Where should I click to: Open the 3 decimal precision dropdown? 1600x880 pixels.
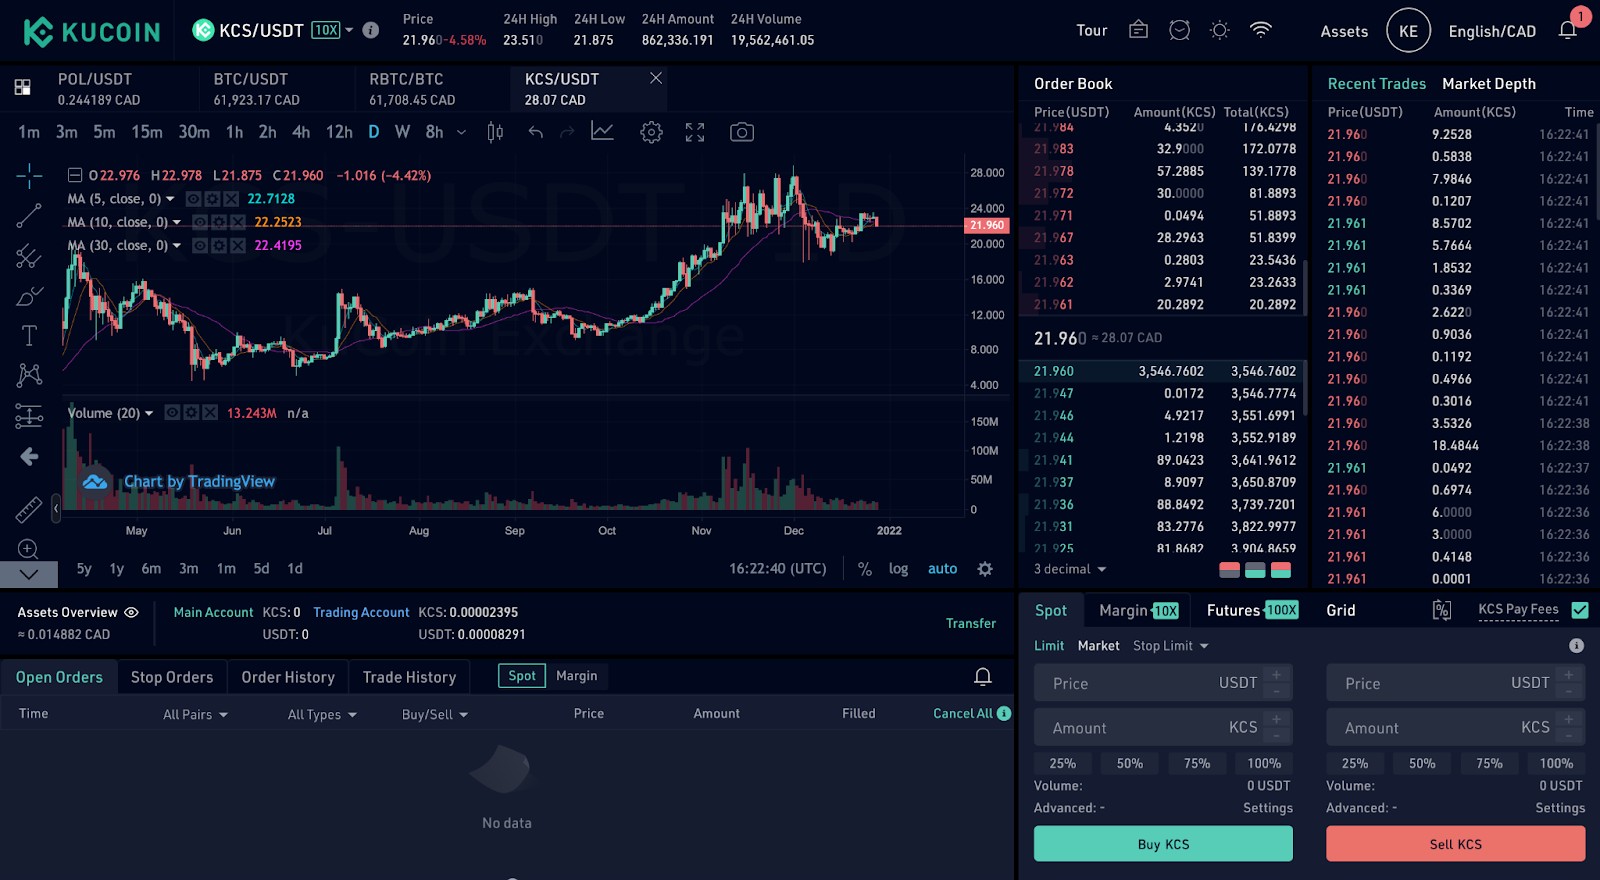coord(1070,569)
